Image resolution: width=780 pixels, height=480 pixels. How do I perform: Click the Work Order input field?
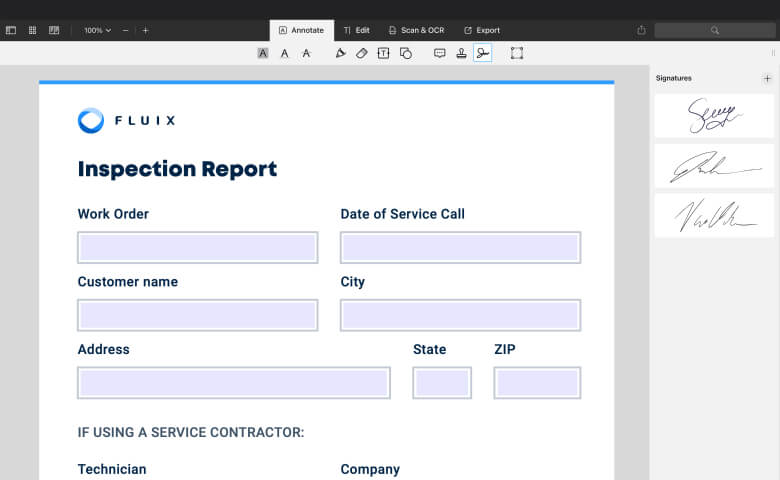[x=198, y=247]
